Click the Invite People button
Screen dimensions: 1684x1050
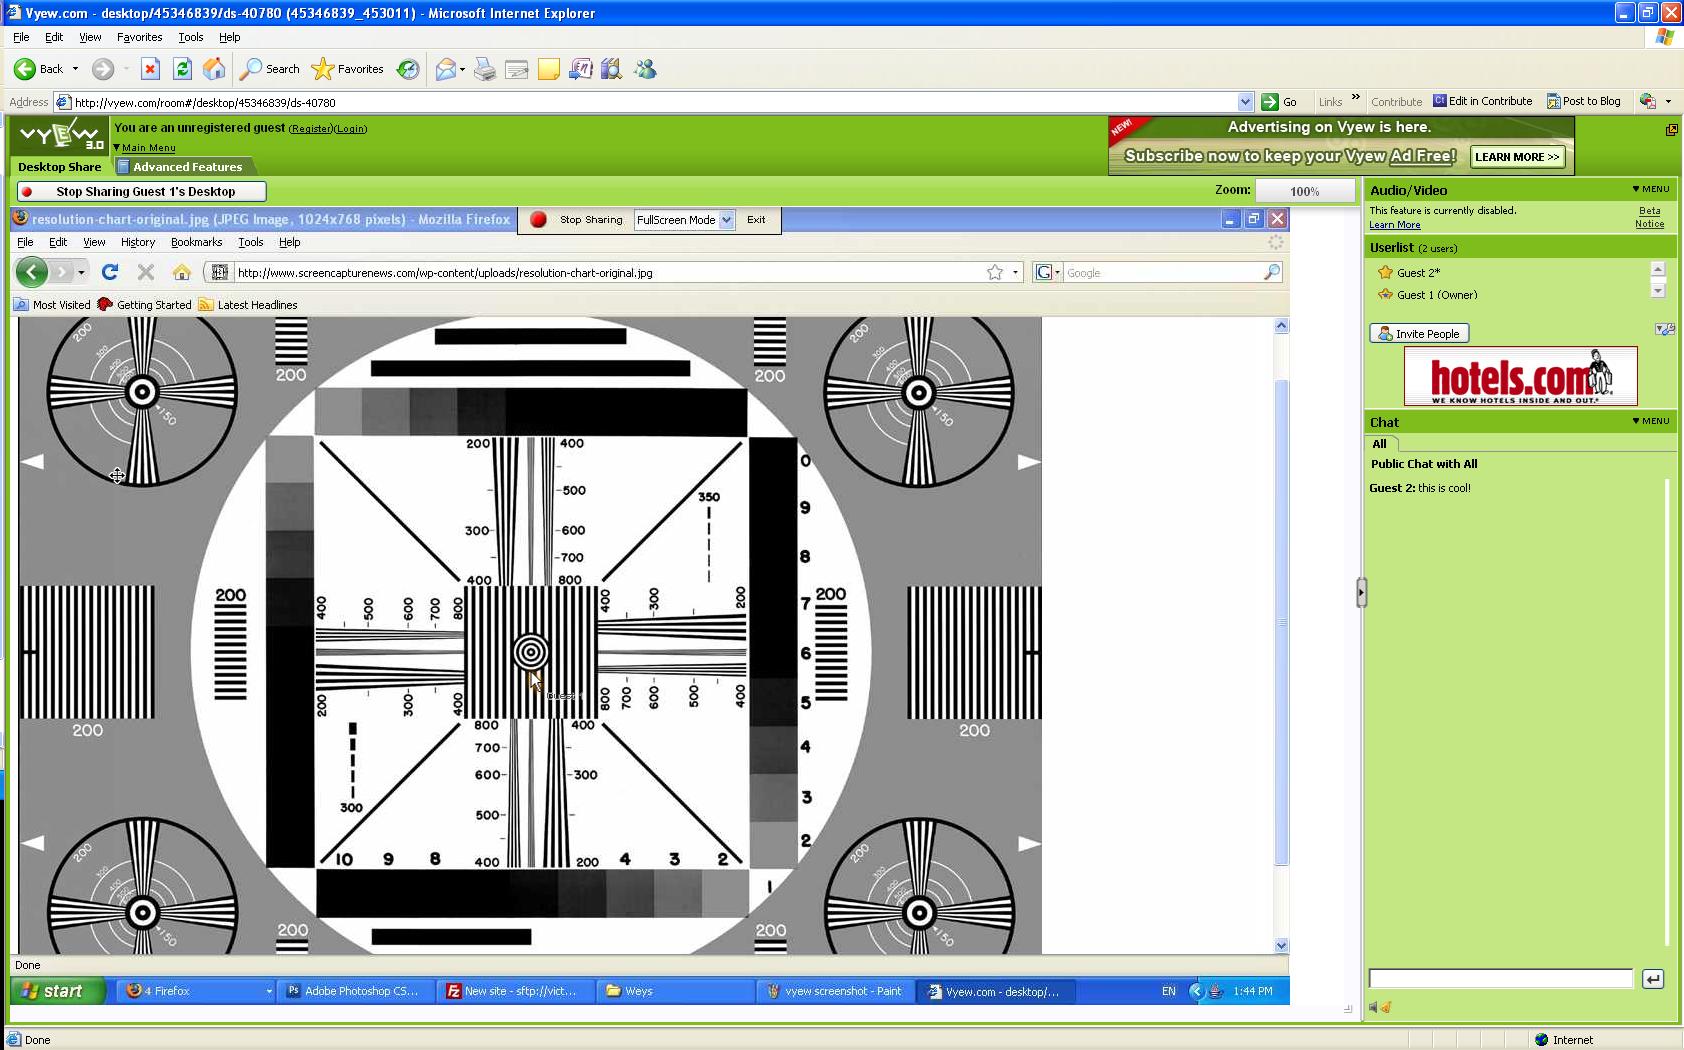(1418, 334)
